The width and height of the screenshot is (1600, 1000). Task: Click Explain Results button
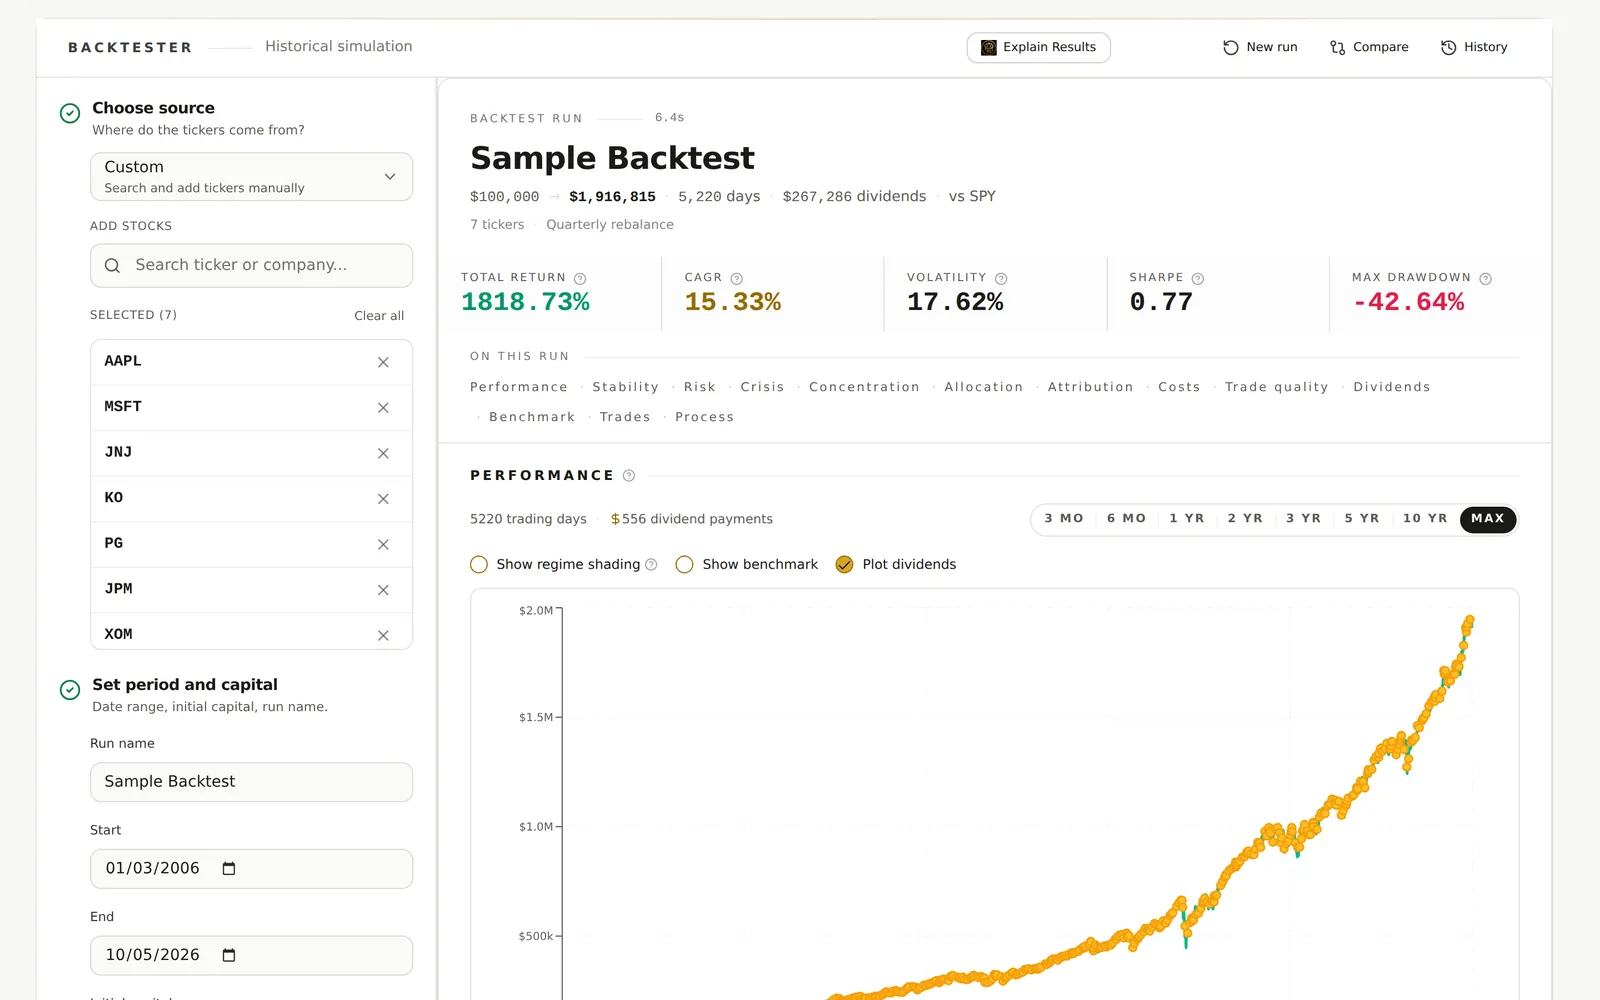click(1039, 47)
